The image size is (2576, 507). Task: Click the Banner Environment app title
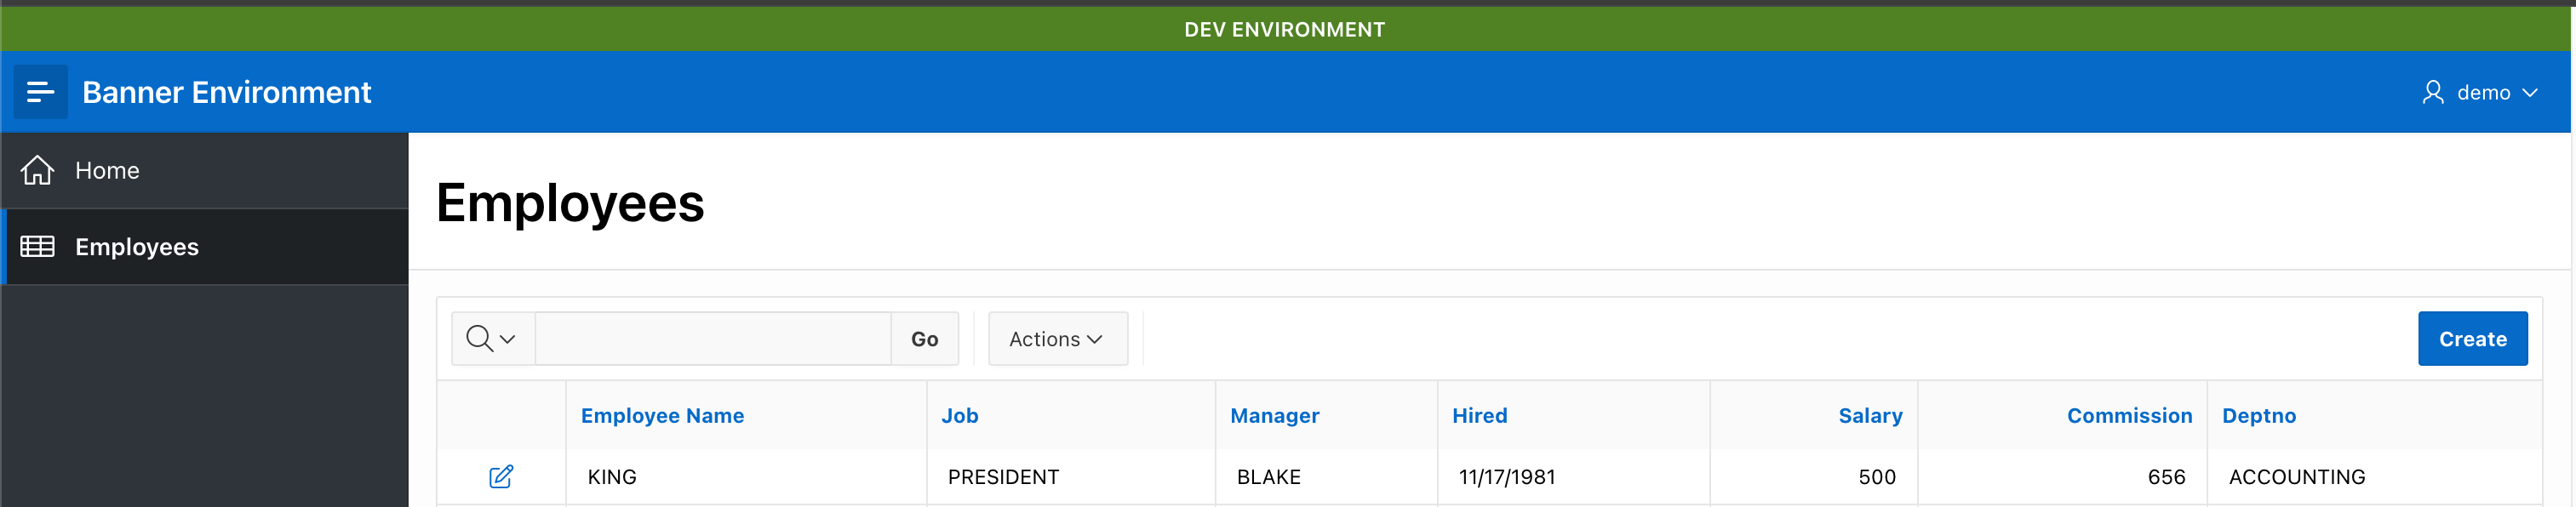(x=227, y=92)
